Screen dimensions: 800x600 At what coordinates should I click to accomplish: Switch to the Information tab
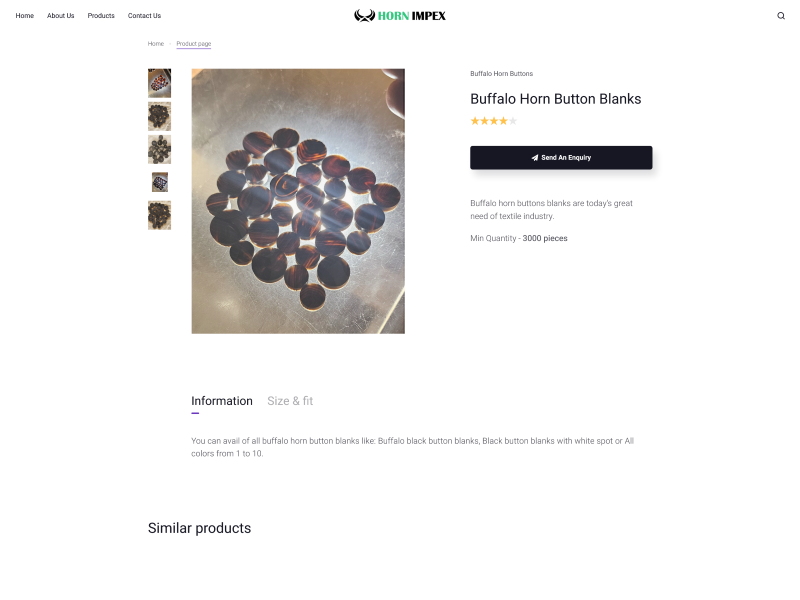tap(222, 401)
